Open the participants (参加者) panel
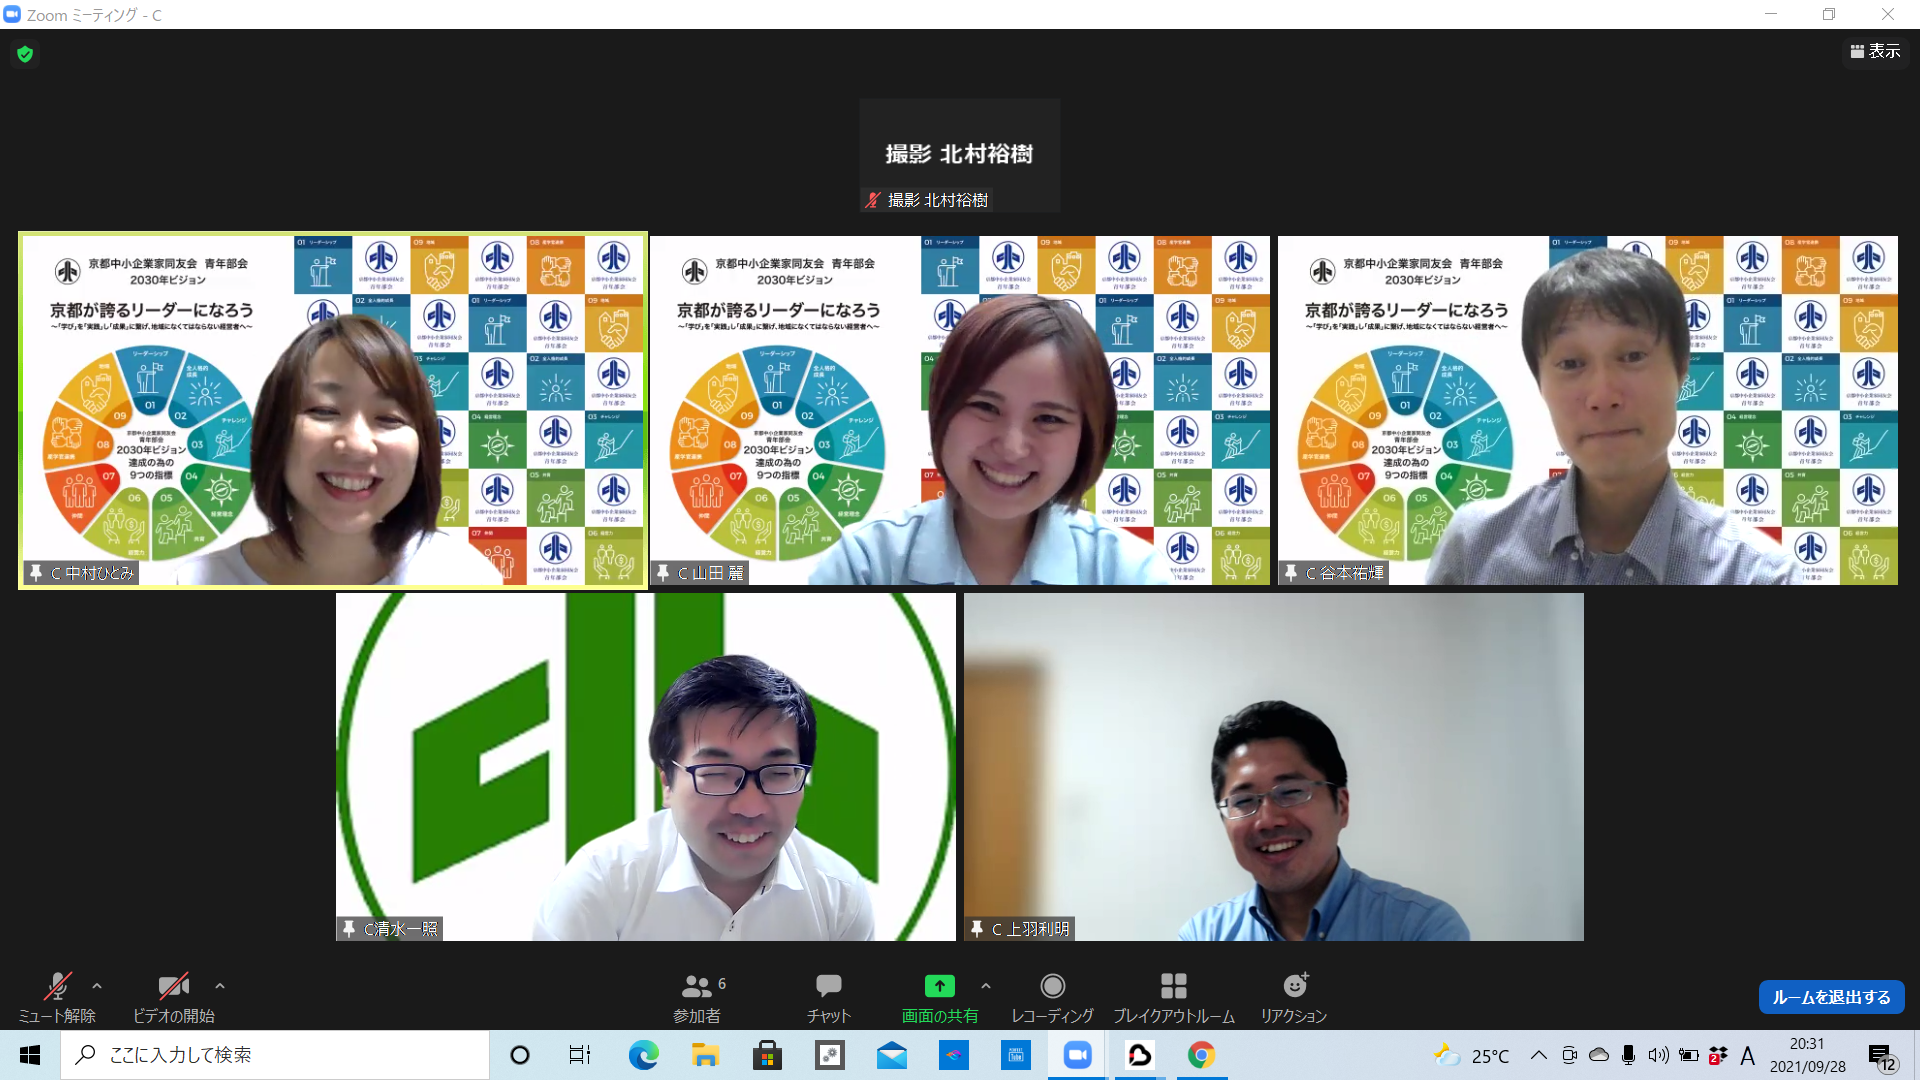1920x1080 pixels. (x=698, y=997)
